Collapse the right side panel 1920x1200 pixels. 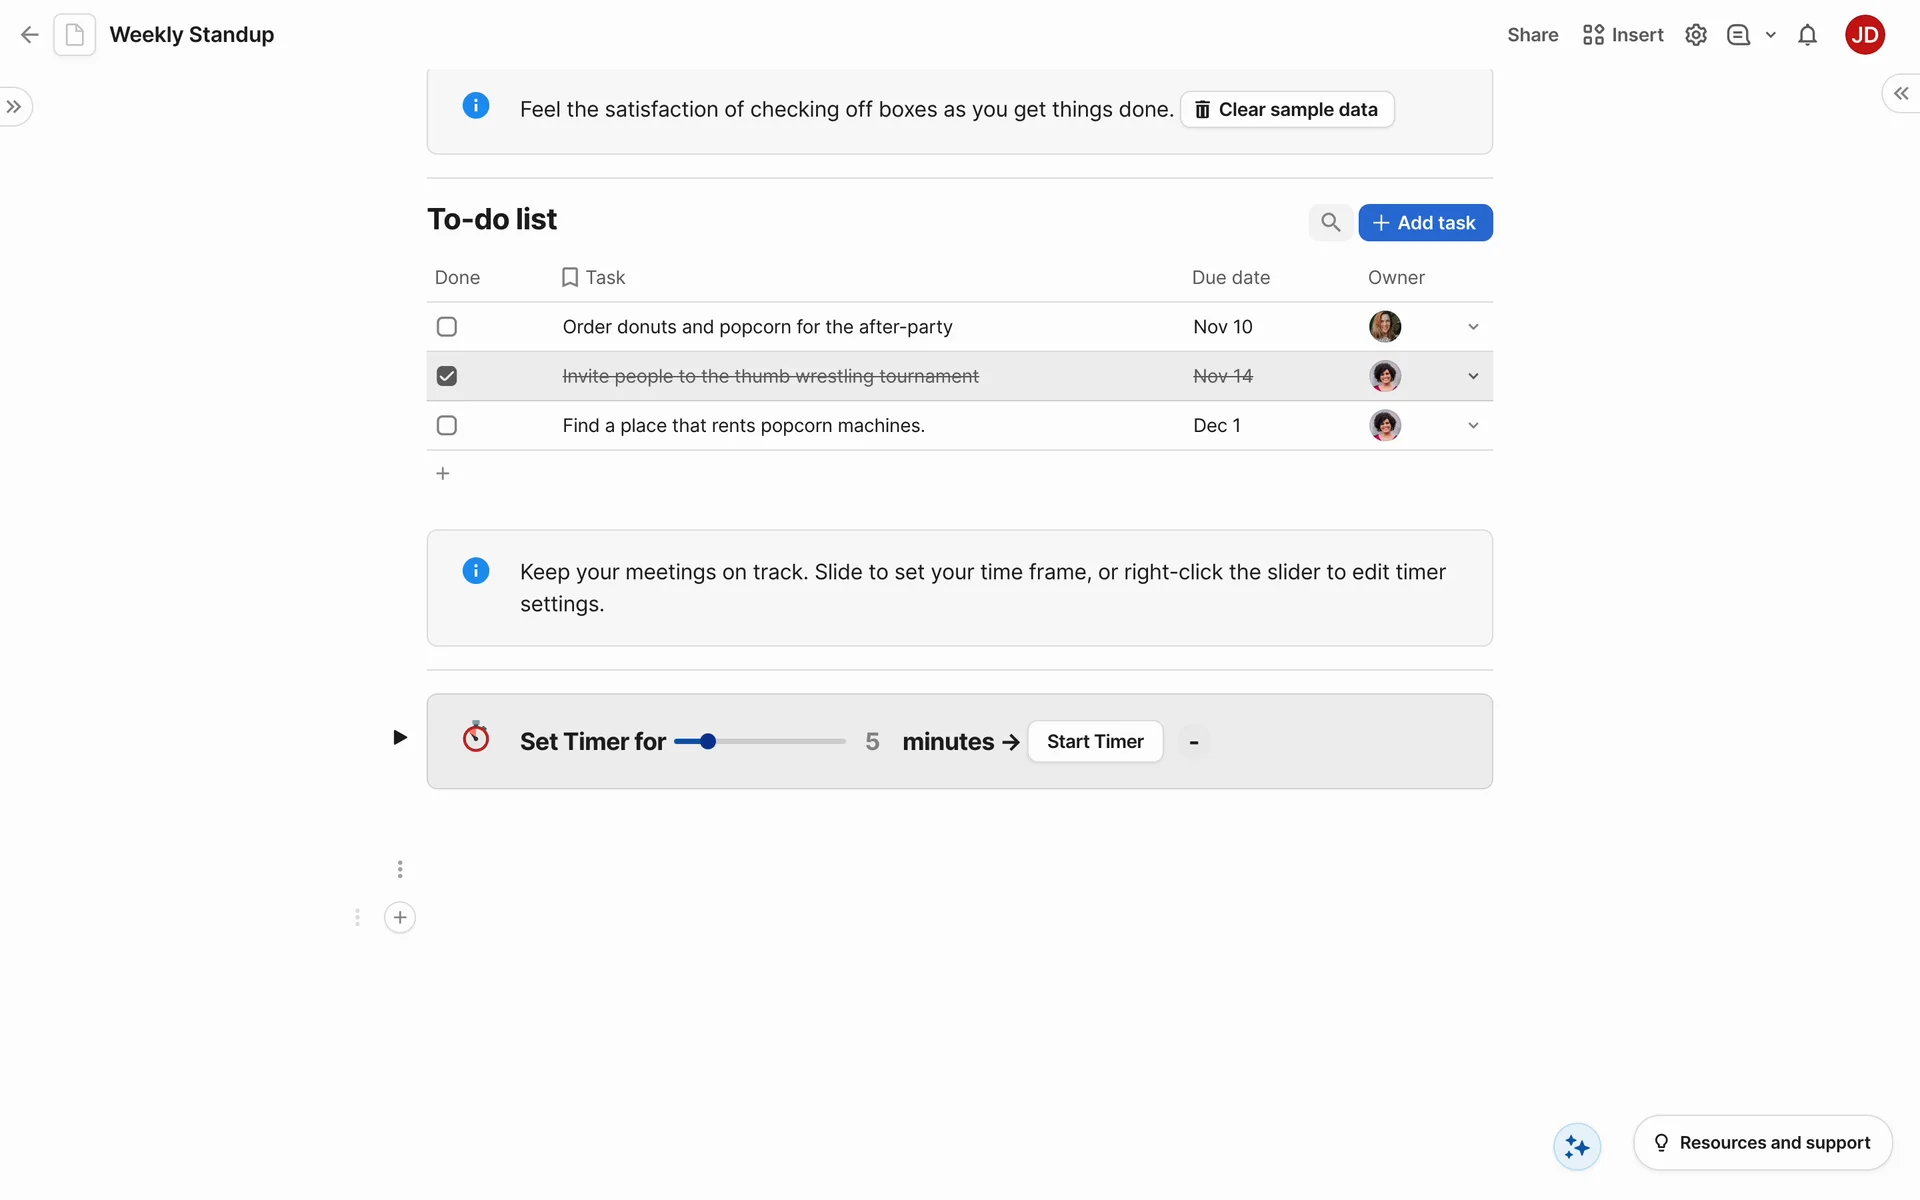pyautogui.click(x=1900, y=93)
